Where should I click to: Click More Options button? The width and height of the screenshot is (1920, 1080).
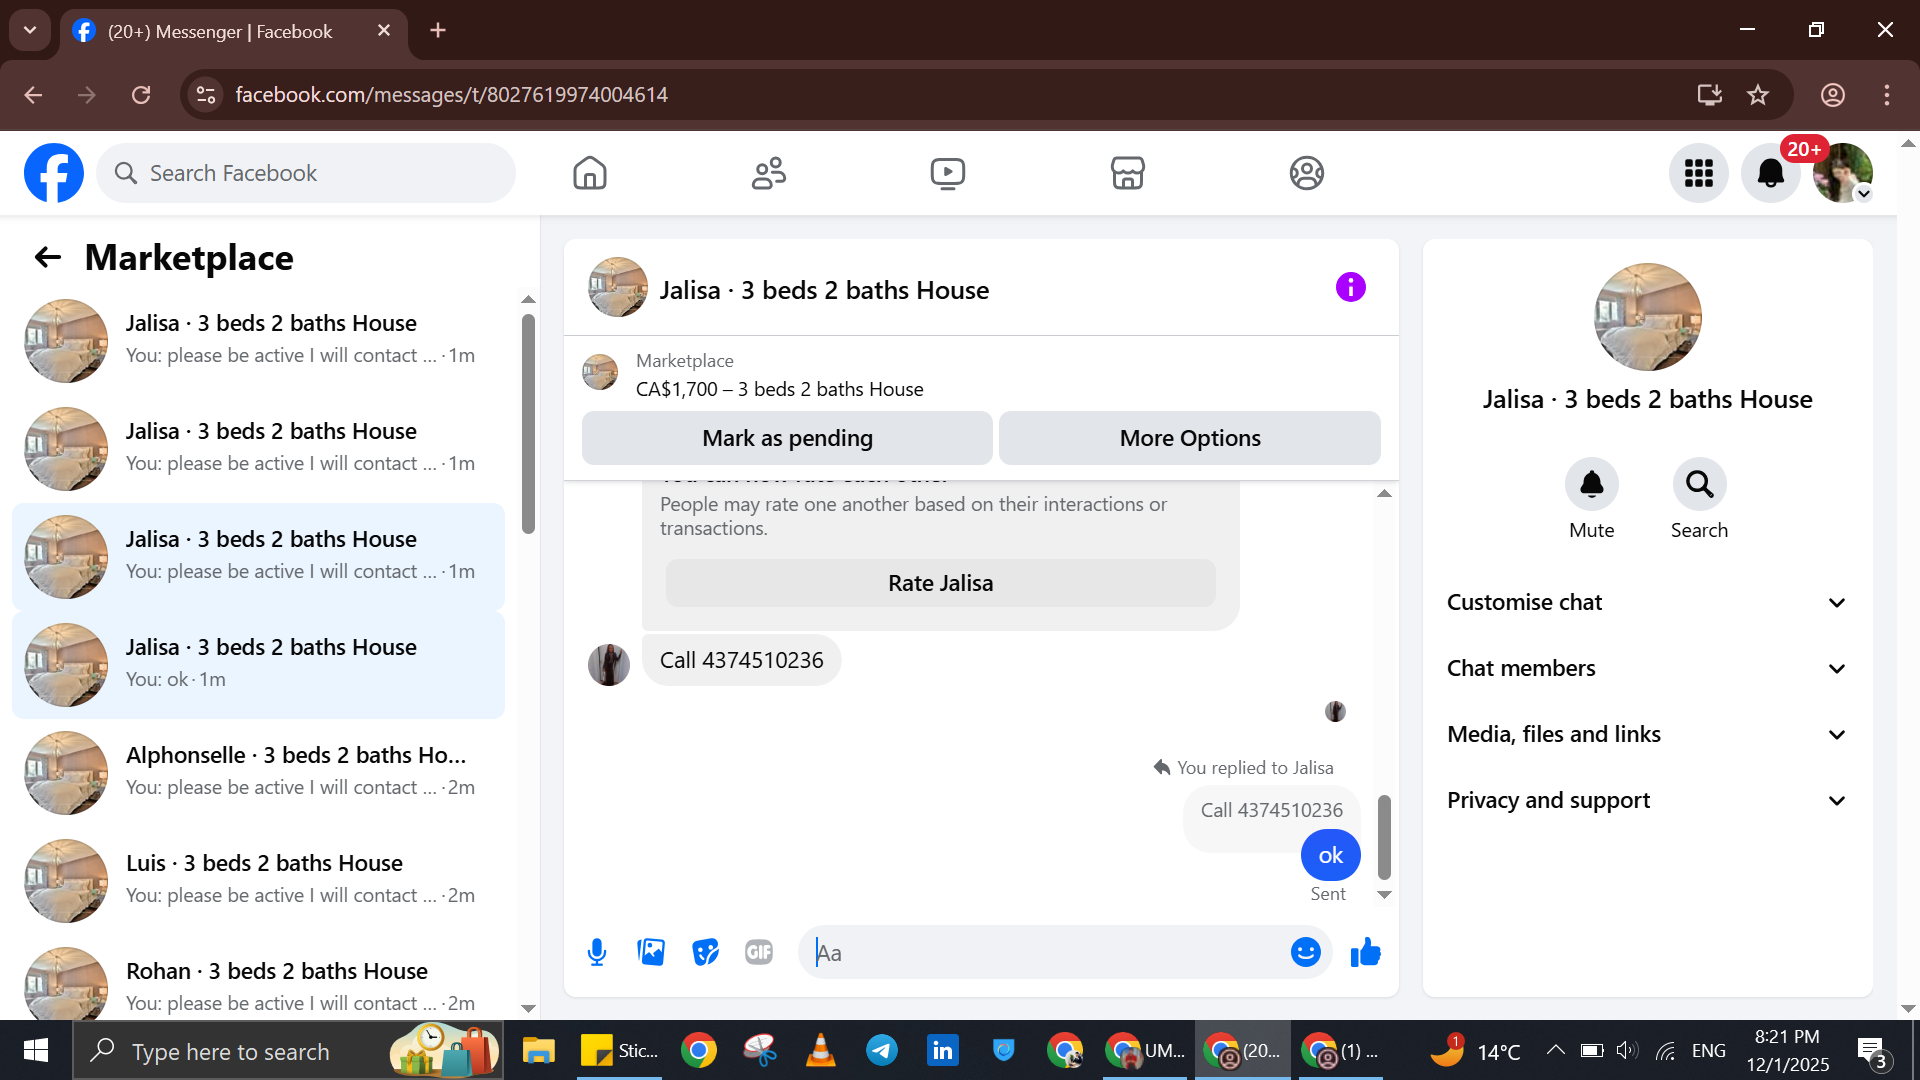click(1190, 438)
